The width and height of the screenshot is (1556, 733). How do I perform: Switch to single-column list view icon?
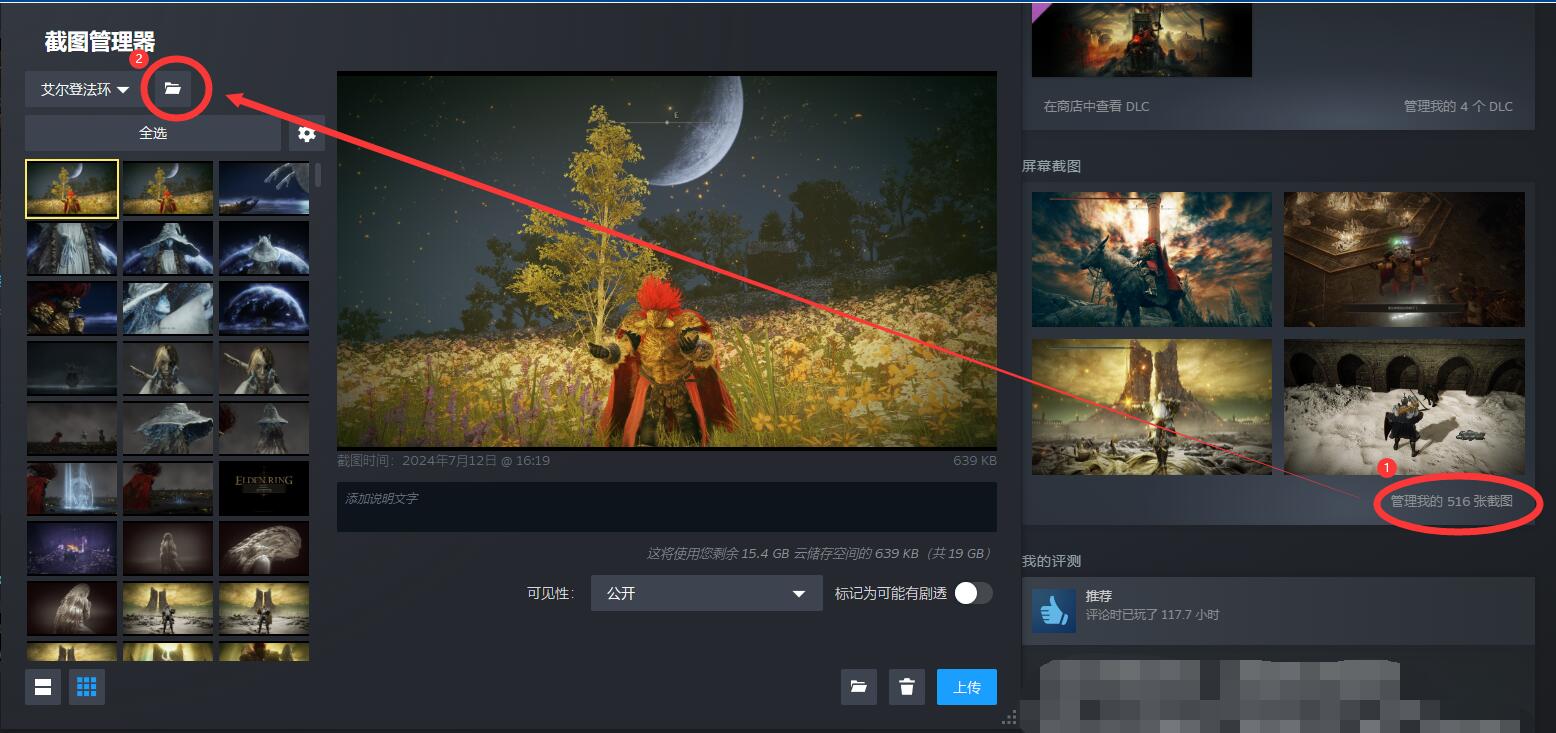43,687
